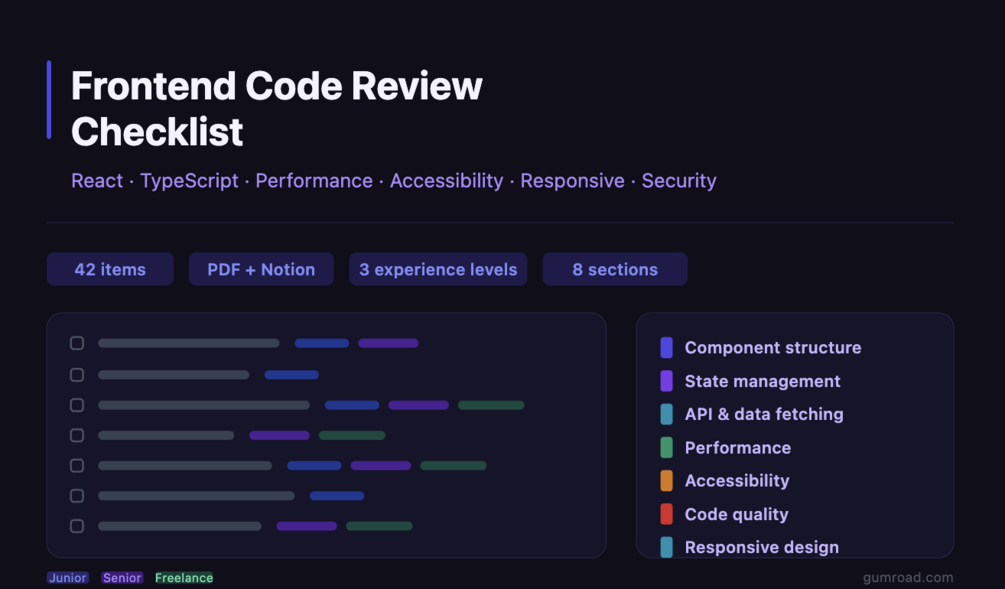The image size is (1005, 589).
Task: Click the Senior legend tag
Action: click(x=122, y=578)
